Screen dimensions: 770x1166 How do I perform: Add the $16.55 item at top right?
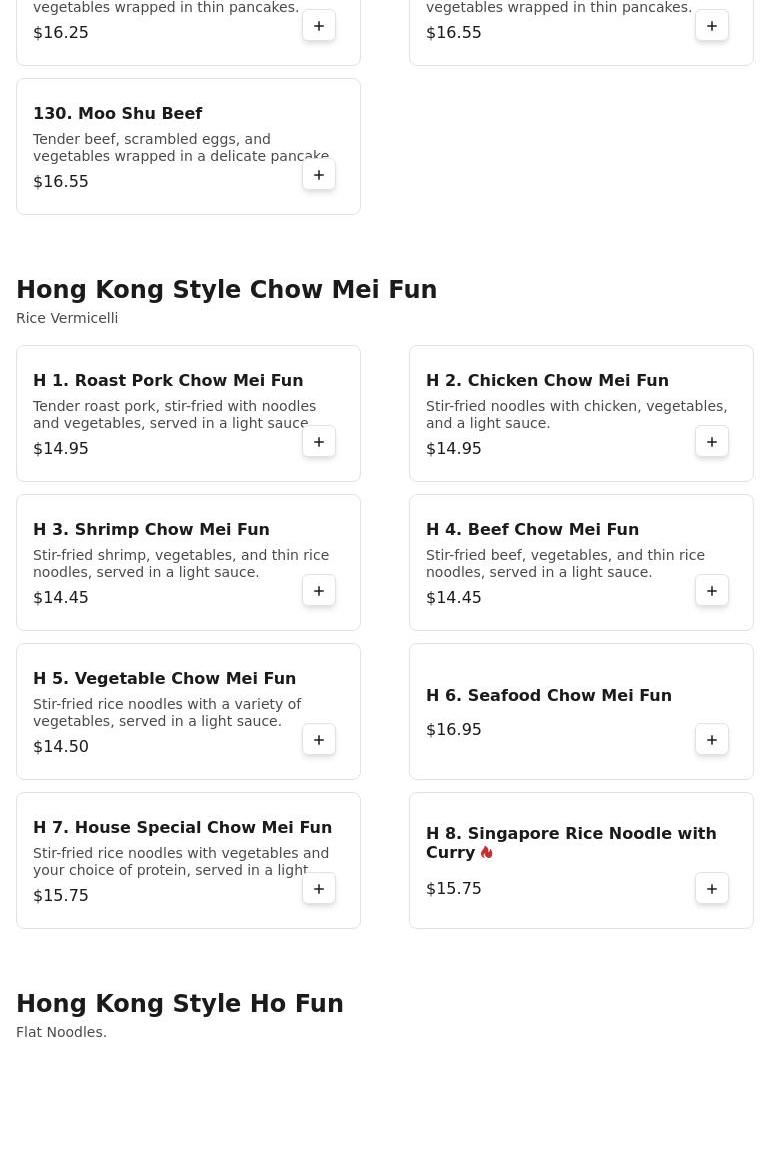(712, 26)
